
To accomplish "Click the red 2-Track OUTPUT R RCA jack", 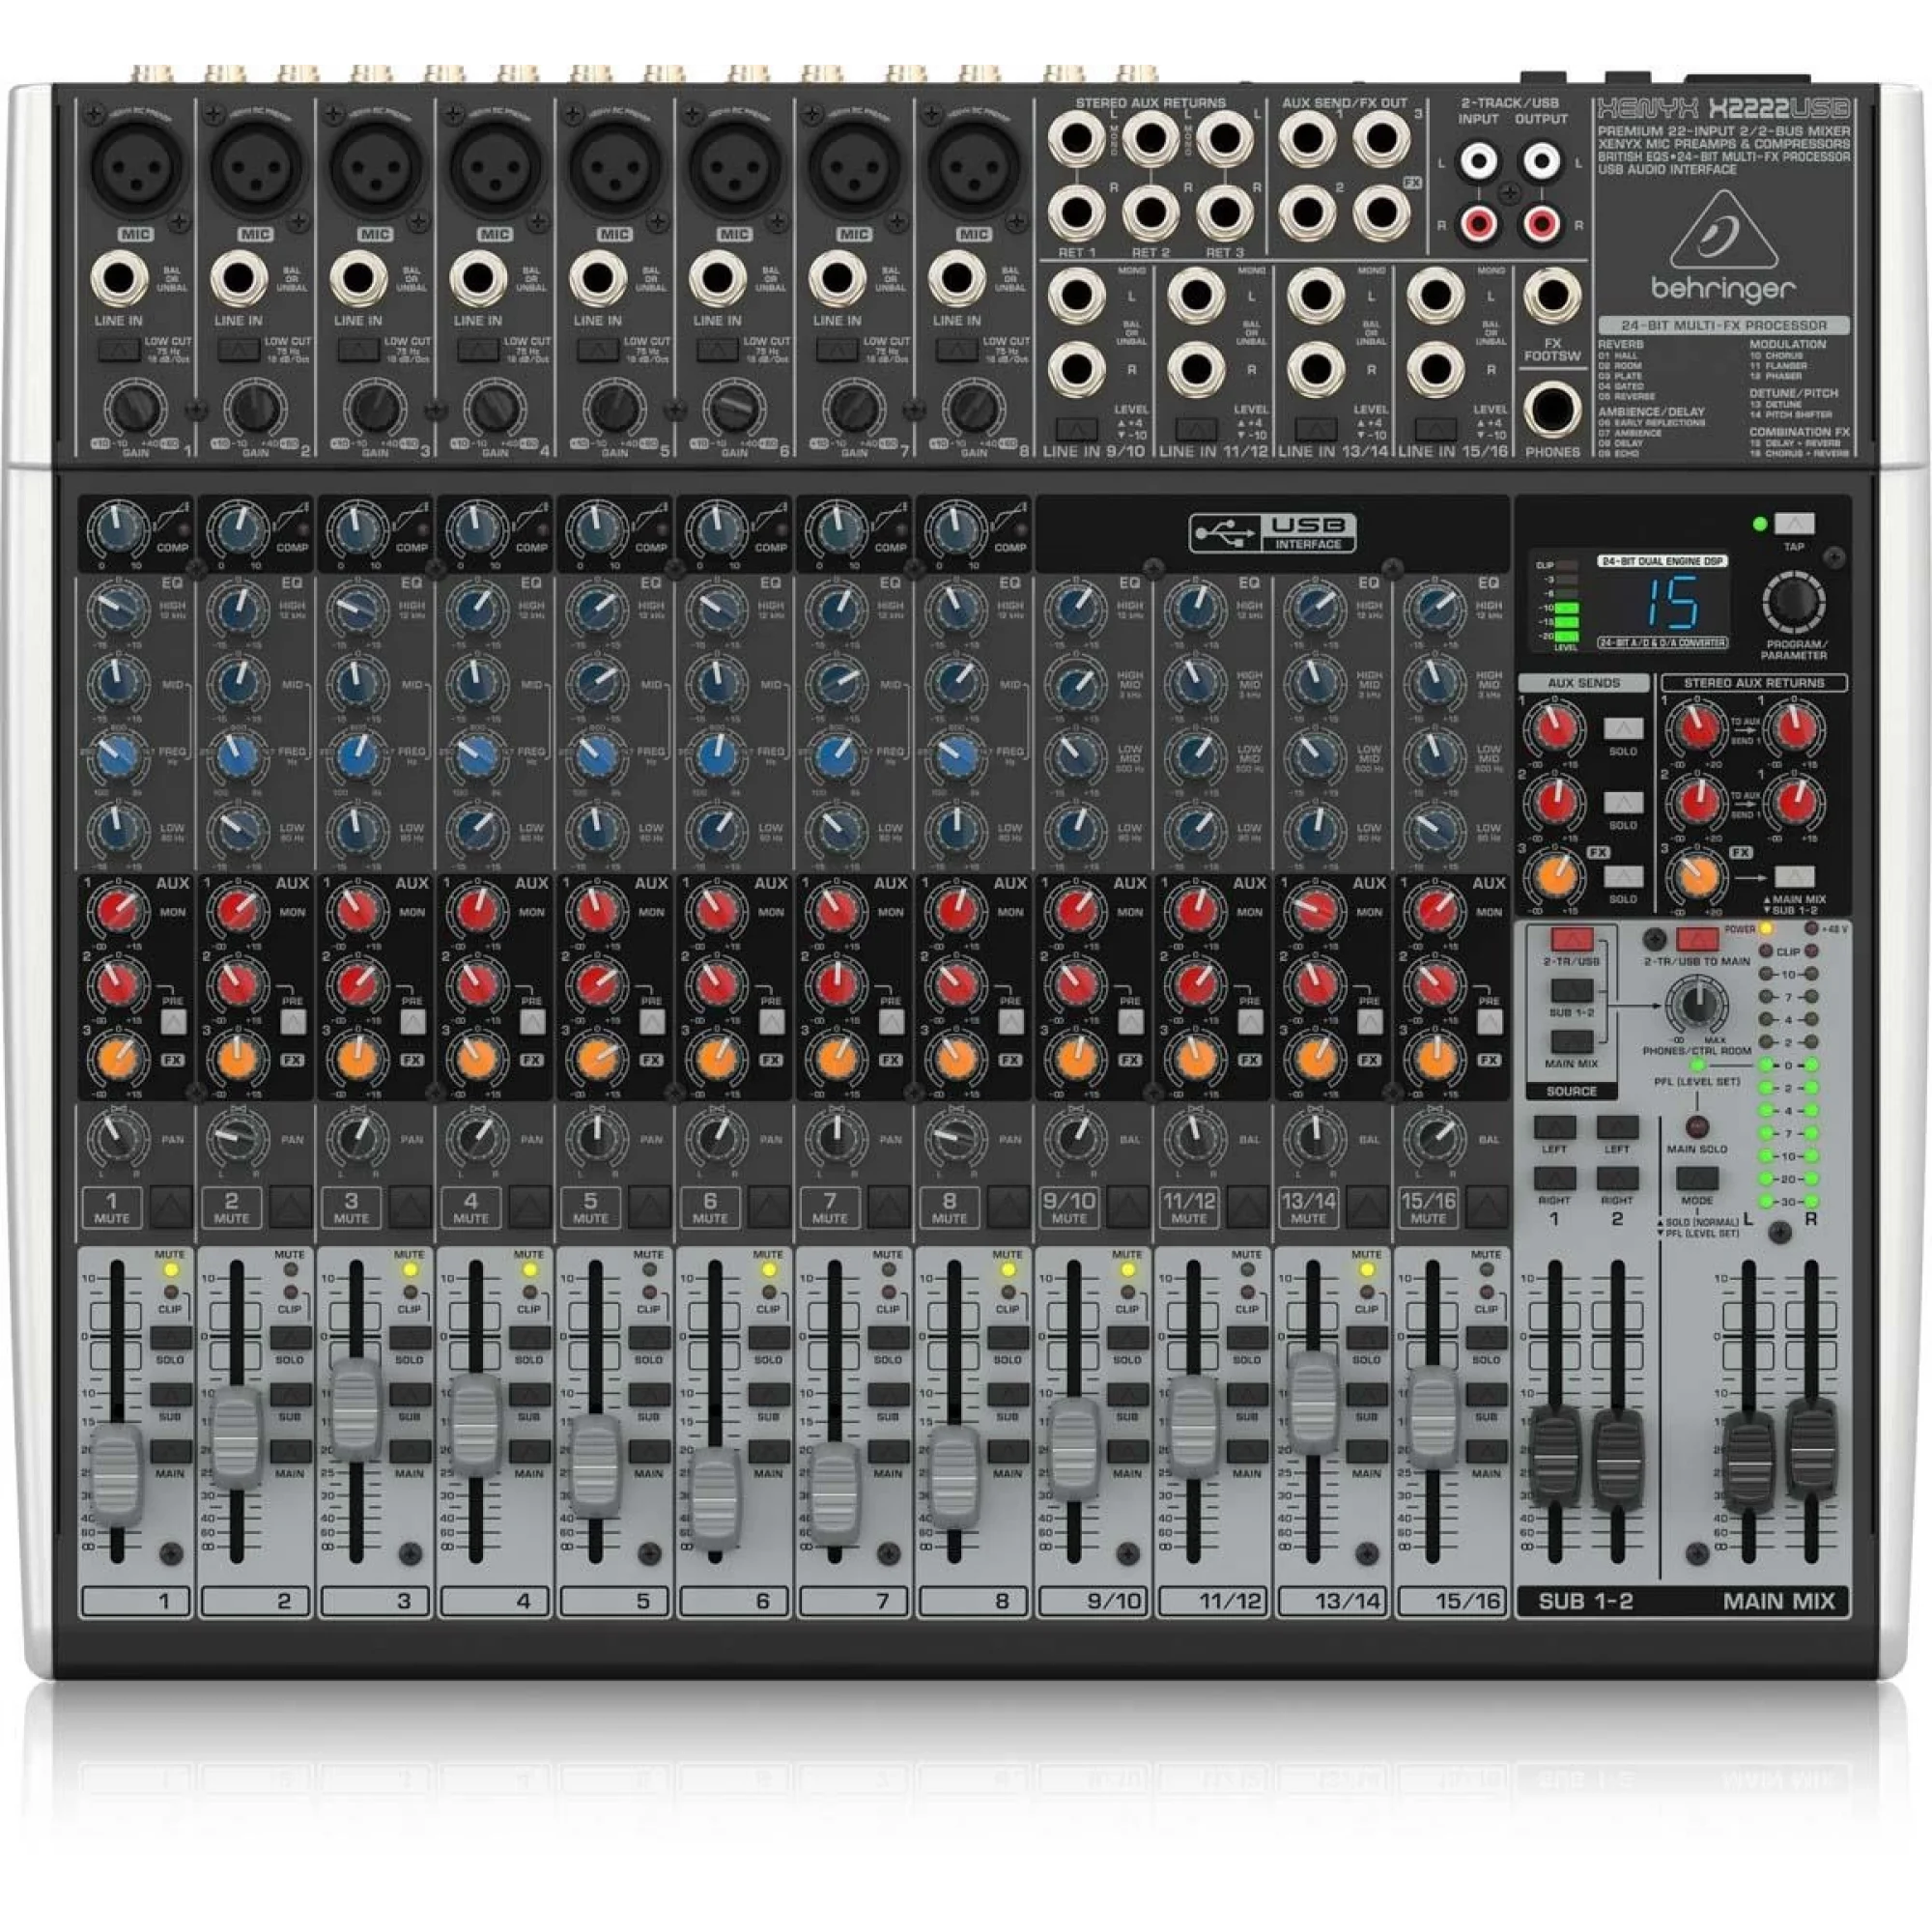I will pos(1541,222).
